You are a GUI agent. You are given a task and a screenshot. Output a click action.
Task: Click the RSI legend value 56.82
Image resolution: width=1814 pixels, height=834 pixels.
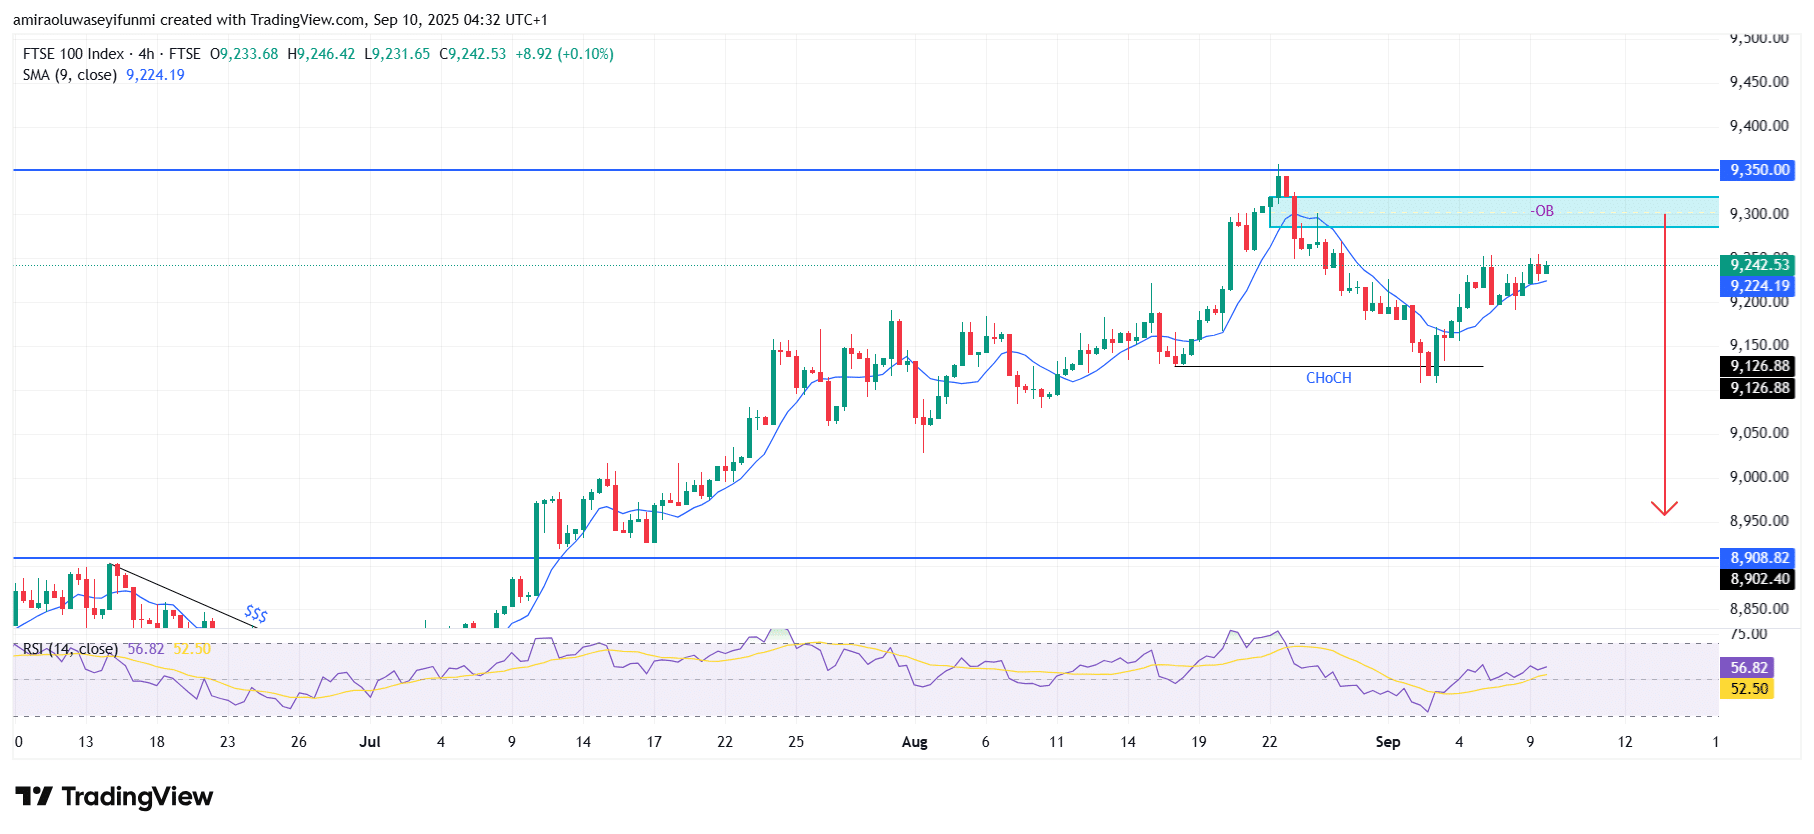point(146,649)
